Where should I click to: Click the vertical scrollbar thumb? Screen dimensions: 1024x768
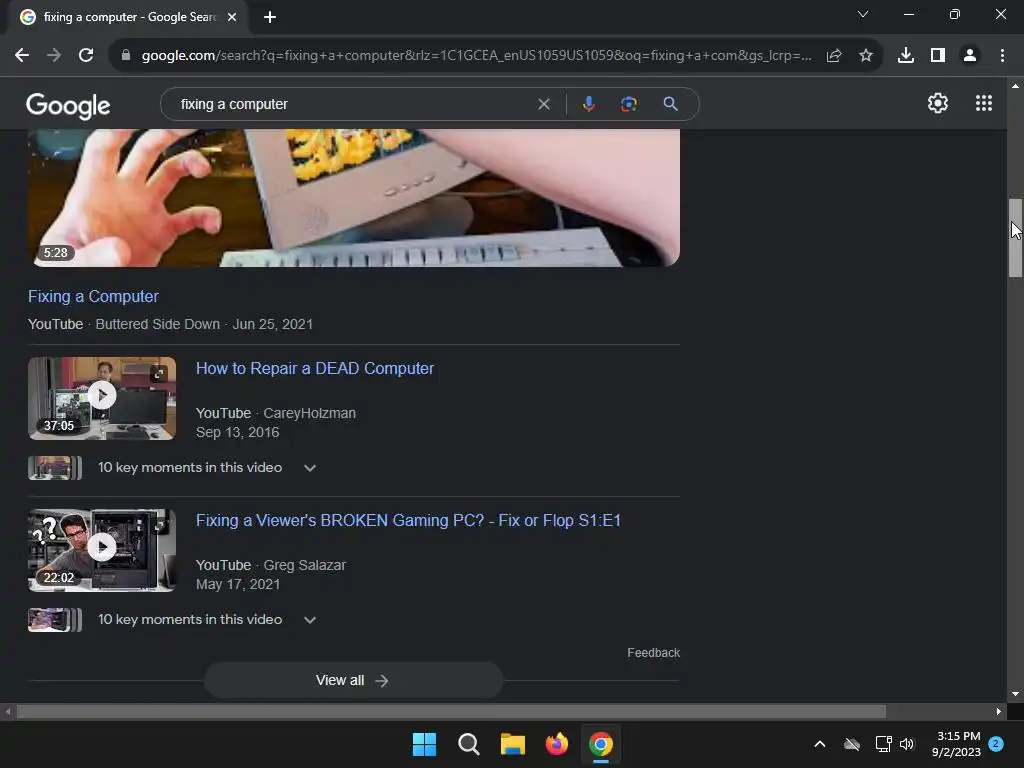click(1015, 238)
